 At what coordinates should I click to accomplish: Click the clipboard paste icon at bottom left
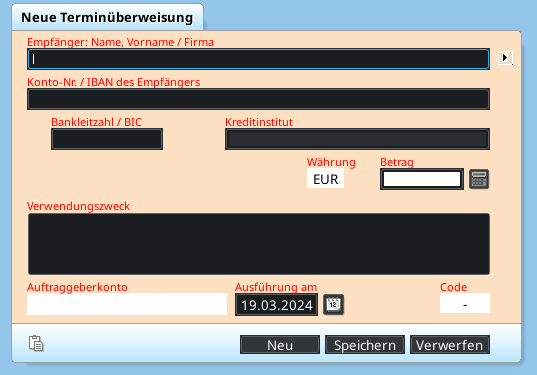(36, 343)
